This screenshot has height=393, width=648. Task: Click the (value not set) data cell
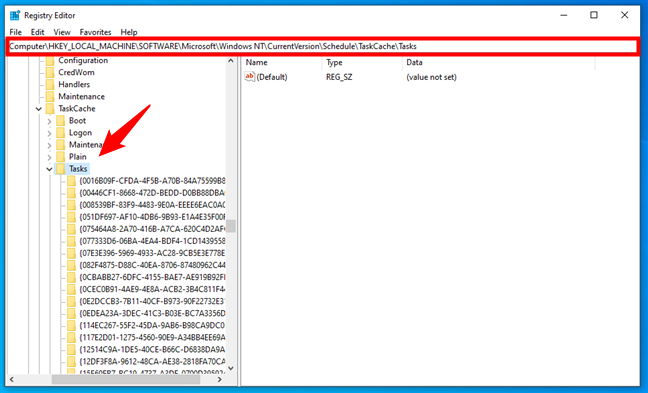click(431, 77)
